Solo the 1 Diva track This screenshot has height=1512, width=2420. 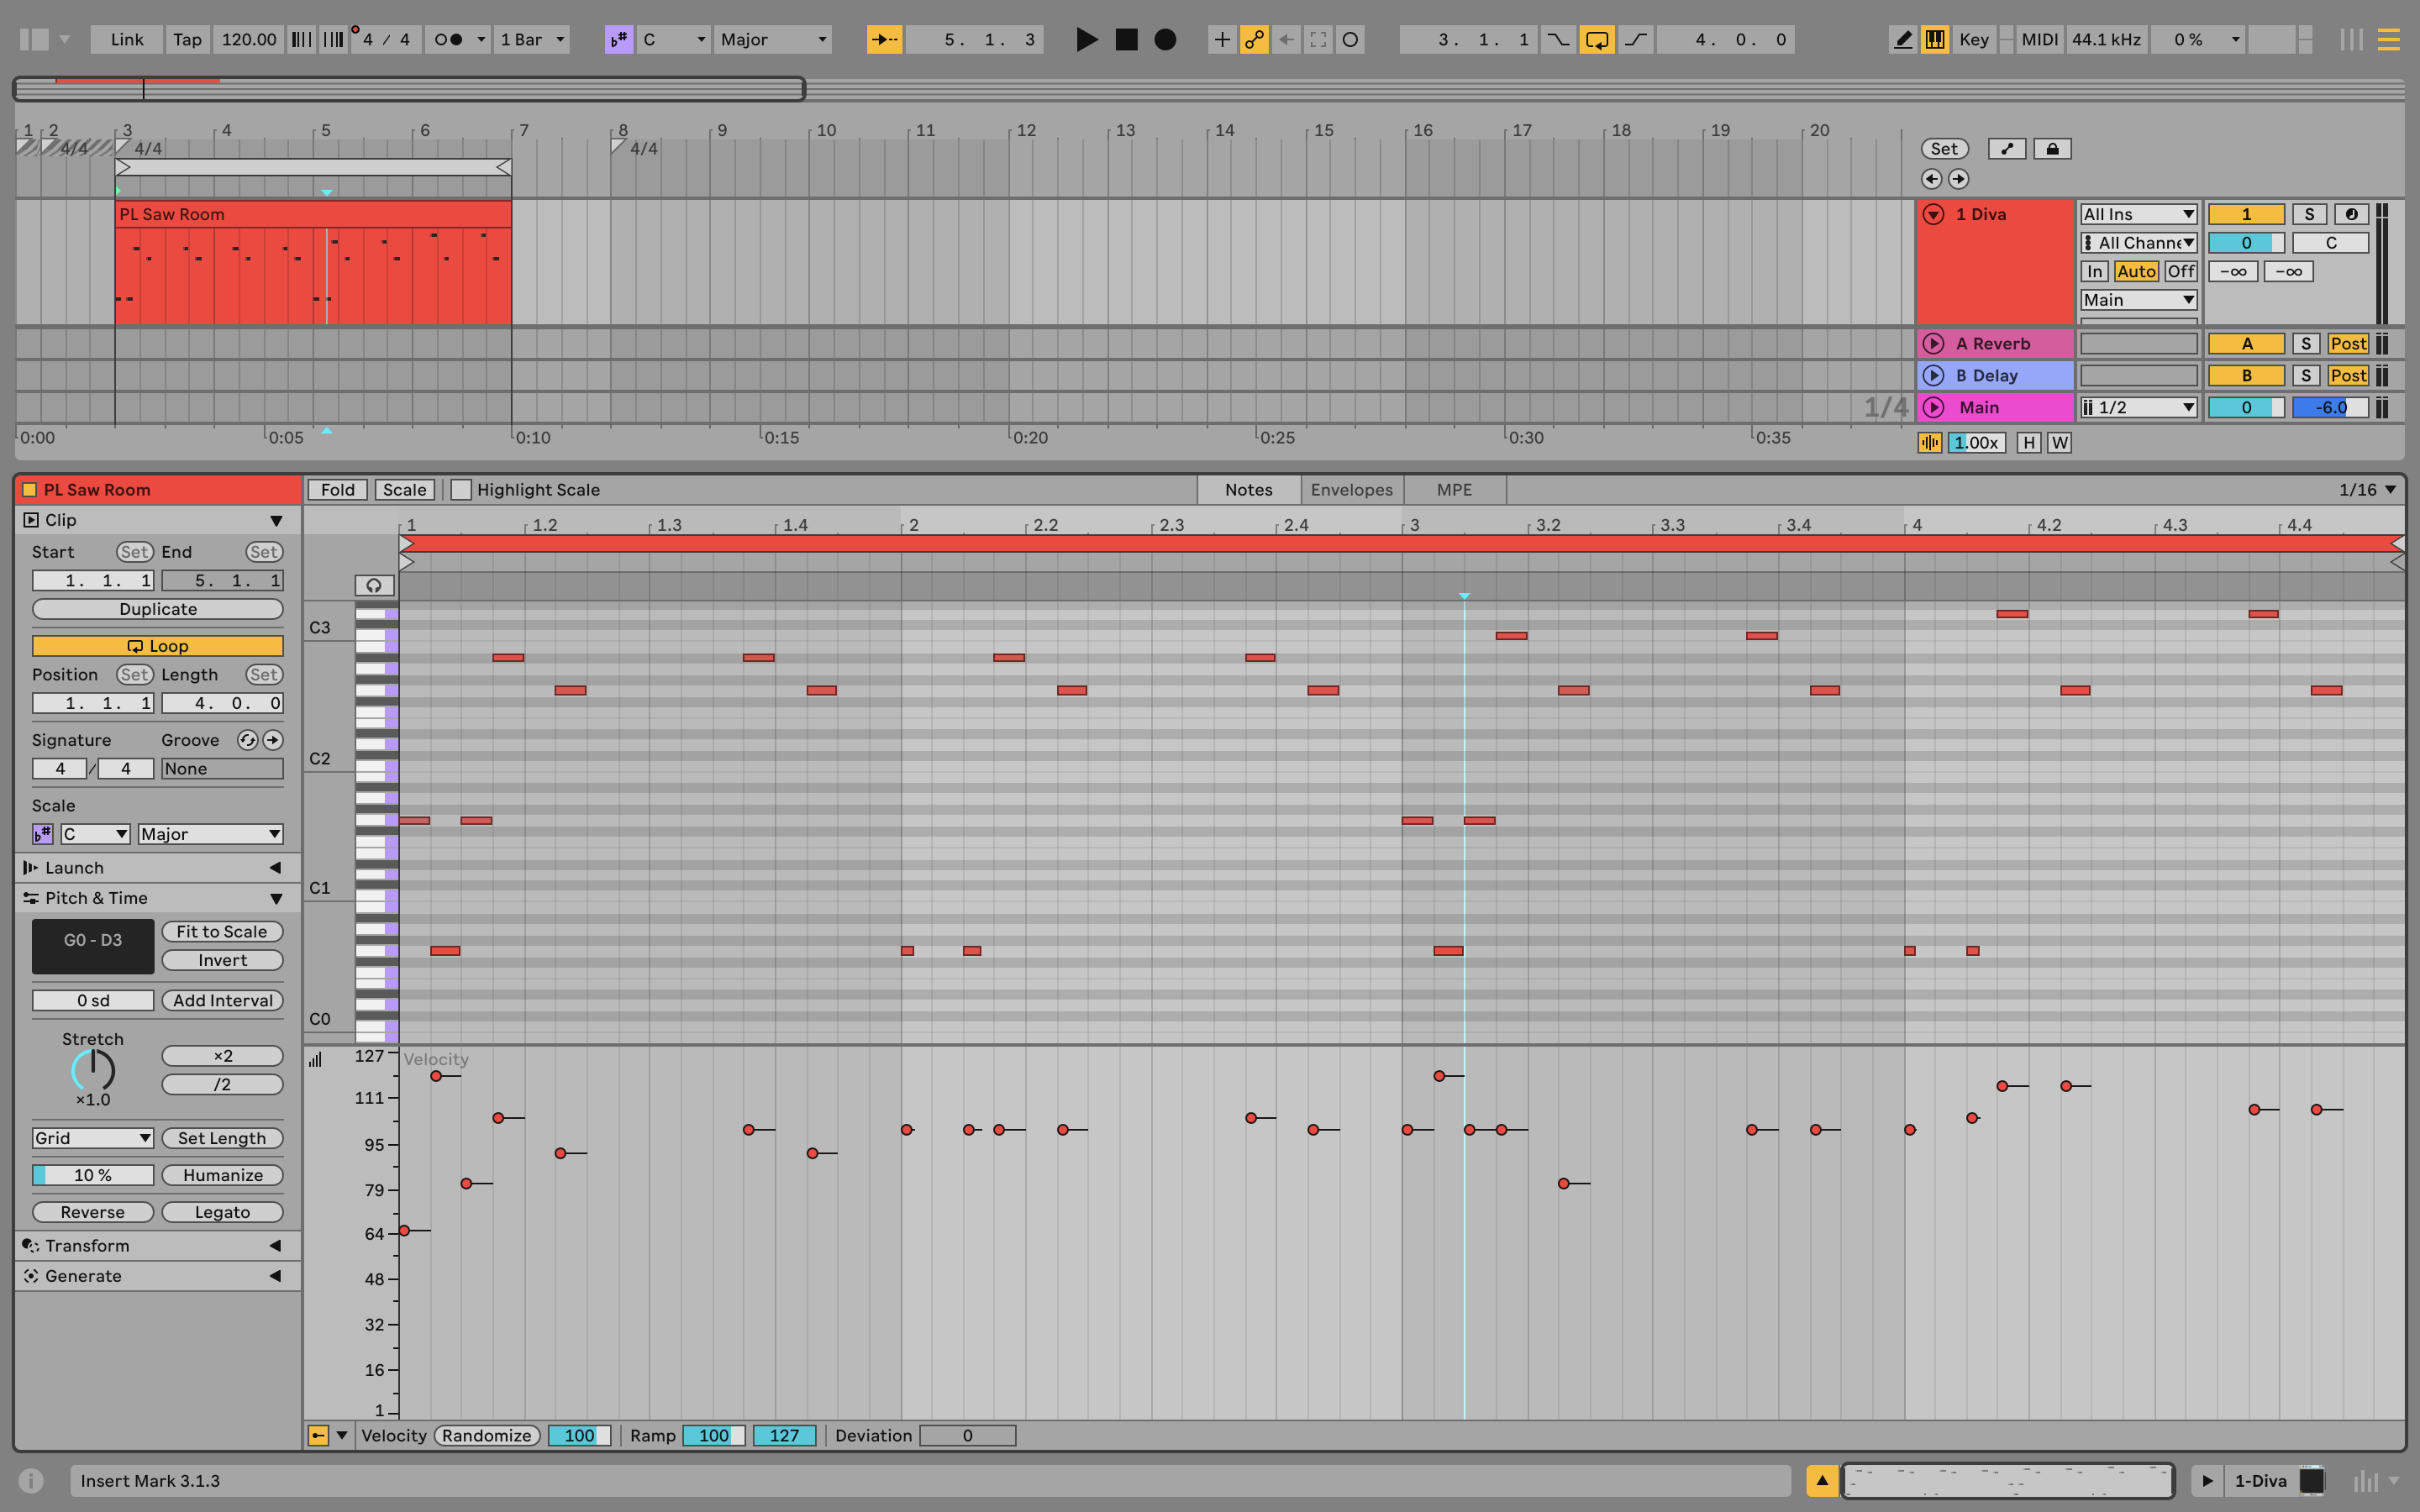(2309, 214)
